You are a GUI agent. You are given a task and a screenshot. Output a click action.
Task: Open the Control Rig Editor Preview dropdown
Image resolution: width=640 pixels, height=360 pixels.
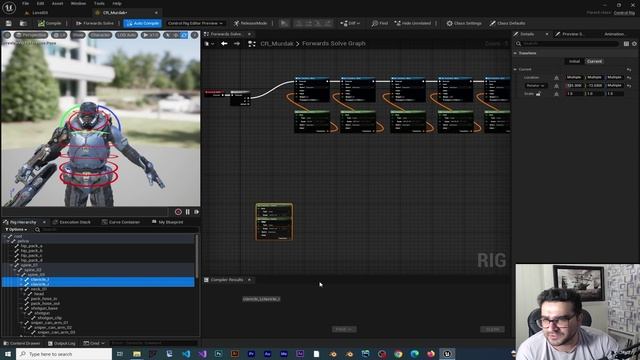coord(195,23)
